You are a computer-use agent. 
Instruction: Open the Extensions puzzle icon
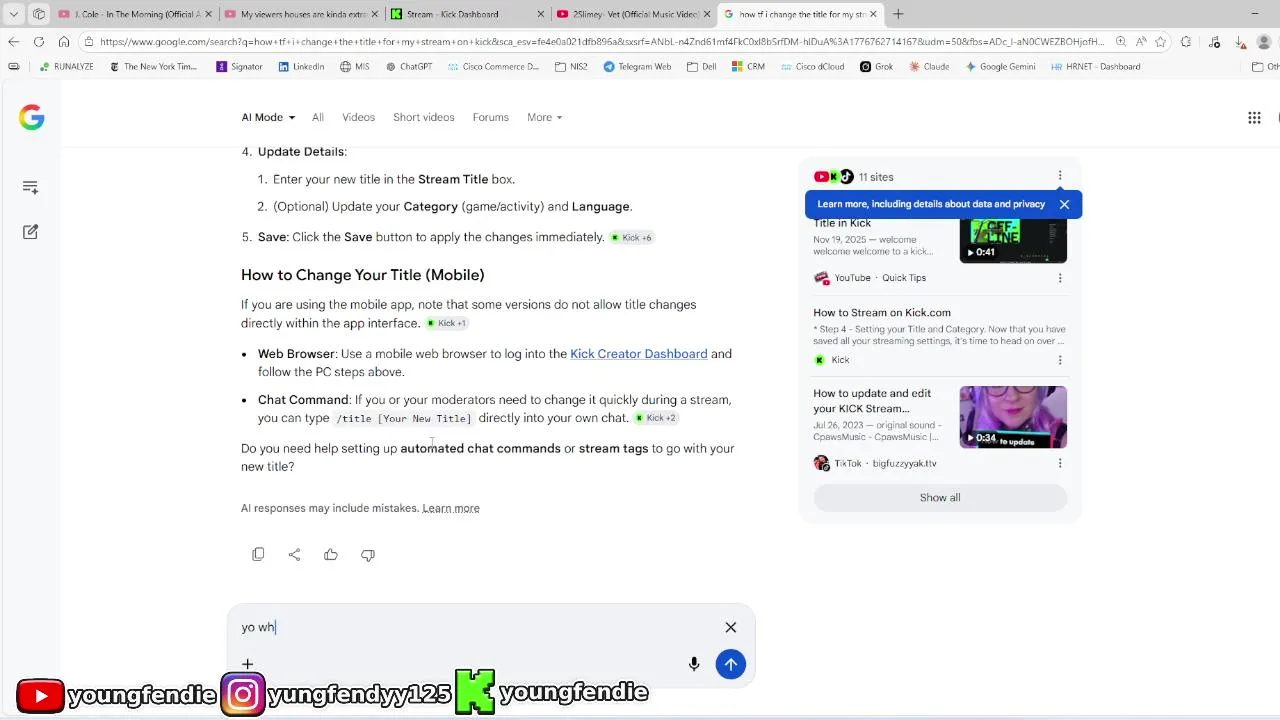click(1186, 41)
